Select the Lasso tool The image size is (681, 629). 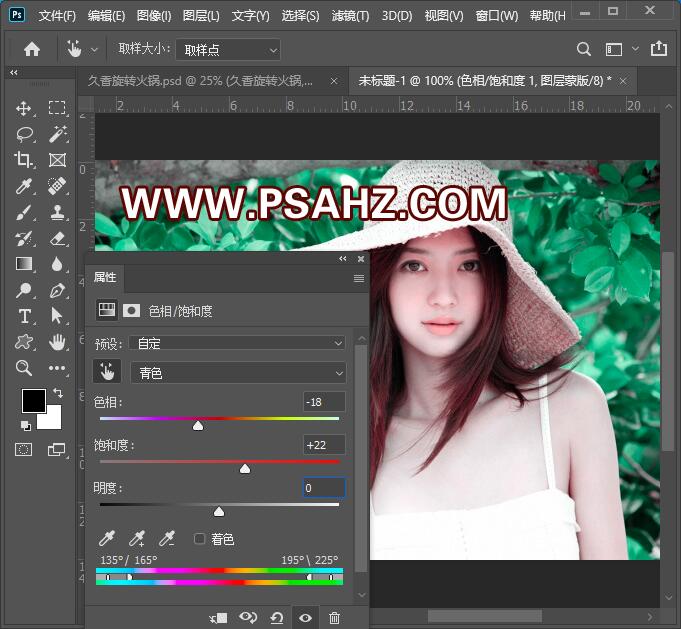click(24, 134)
